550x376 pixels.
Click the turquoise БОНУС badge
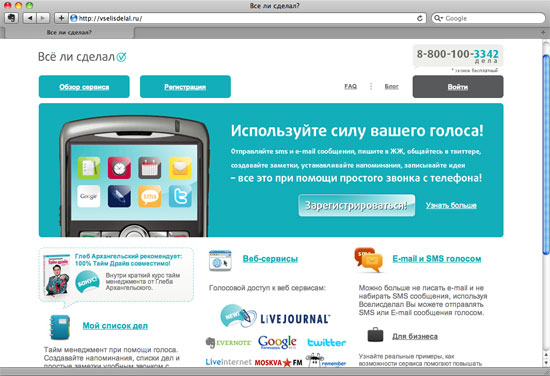(87, 282)
